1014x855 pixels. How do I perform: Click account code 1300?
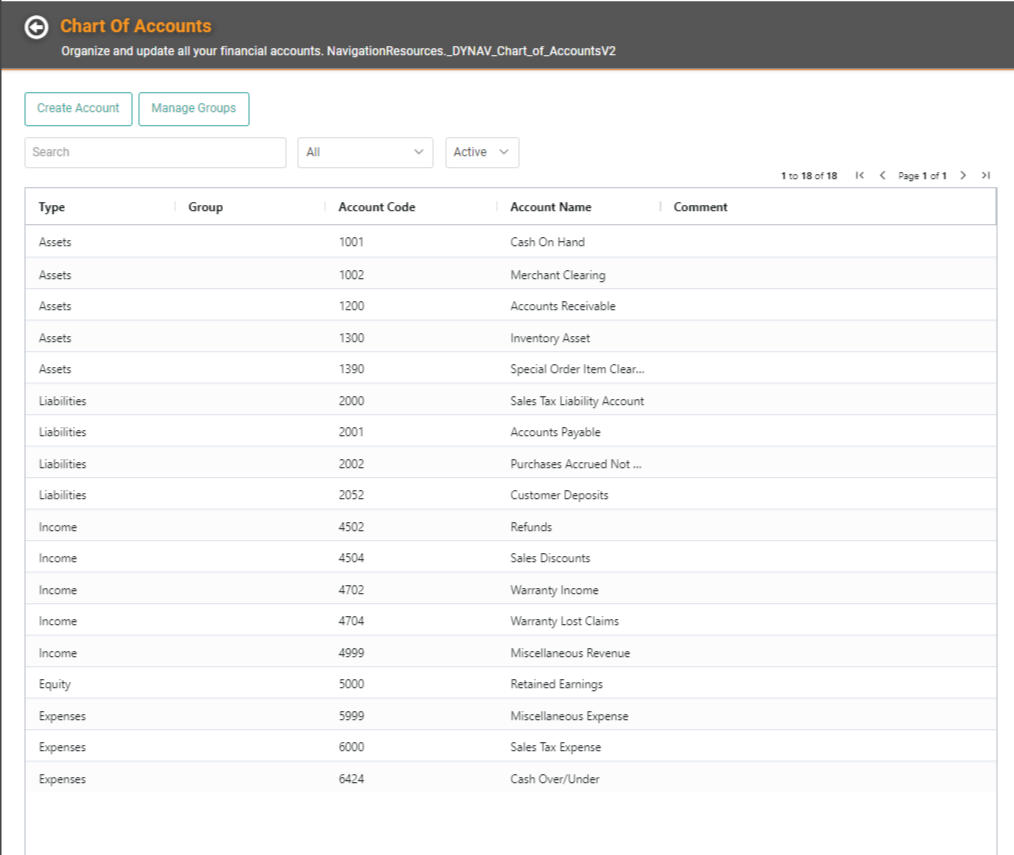351,338
